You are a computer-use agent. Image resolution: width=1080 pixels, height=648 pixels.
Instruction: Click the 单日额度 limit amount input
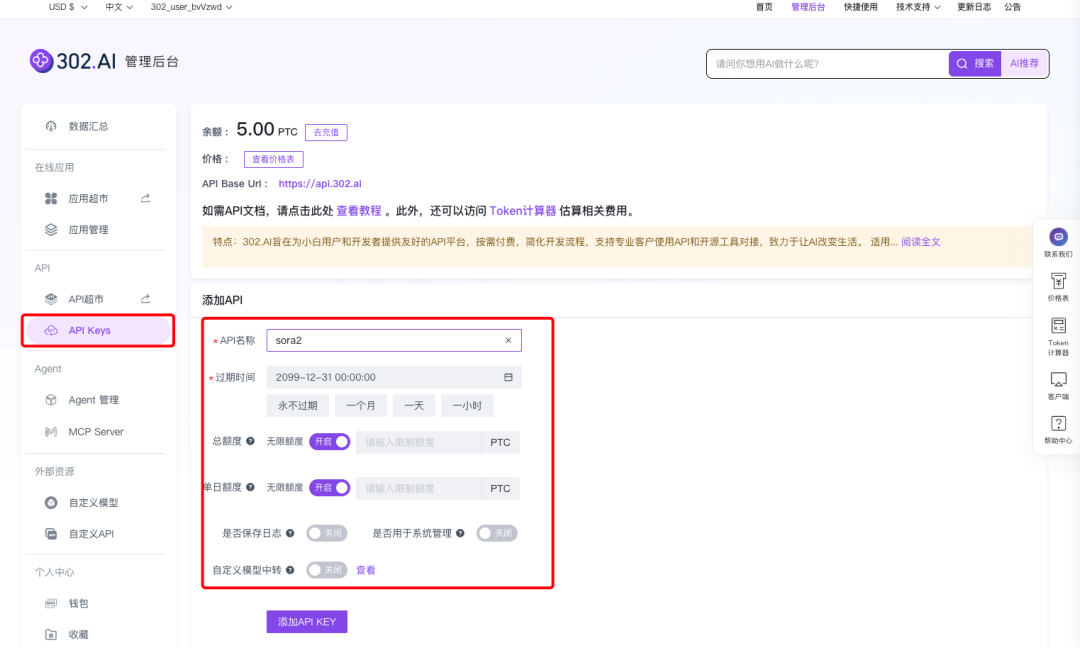[418, 488]
